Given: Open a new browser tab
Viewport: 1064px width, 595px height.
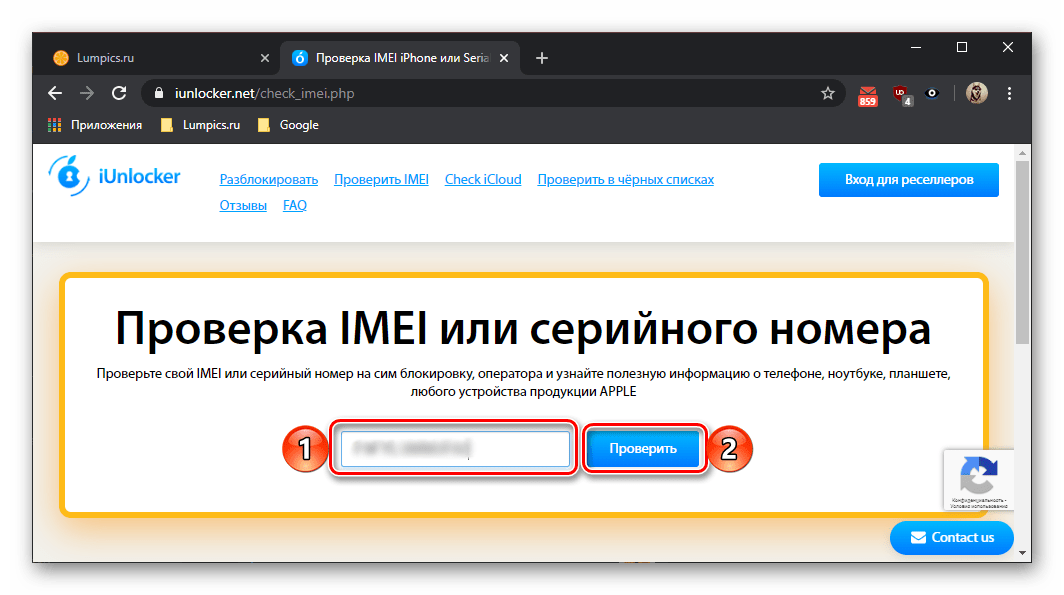Looking at the screenshot, I should (x=542, y=58).
